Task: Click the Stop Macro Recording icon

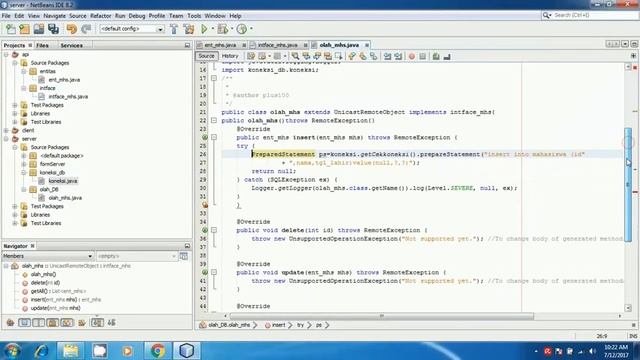Action: point(422,56)
